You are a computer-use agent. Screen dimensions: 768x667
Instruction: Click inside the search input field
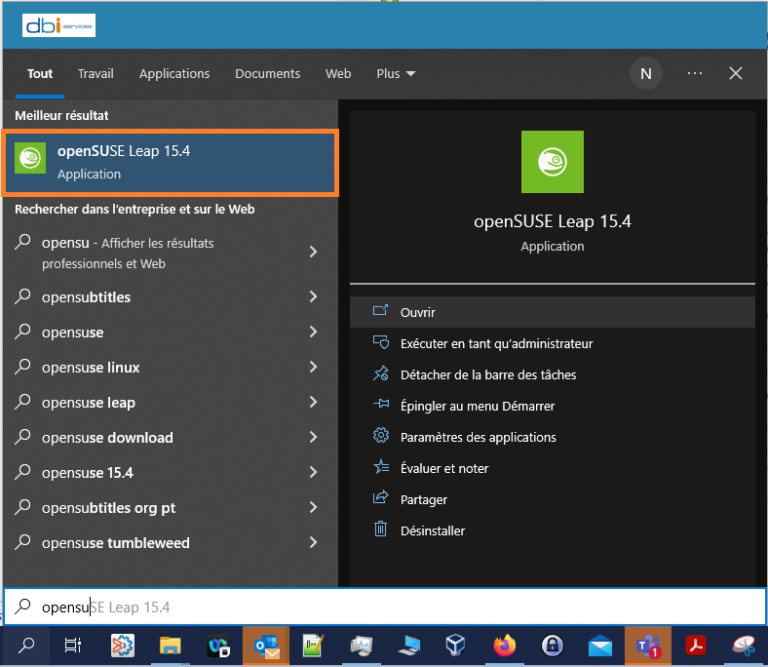(x=384, y=607)
